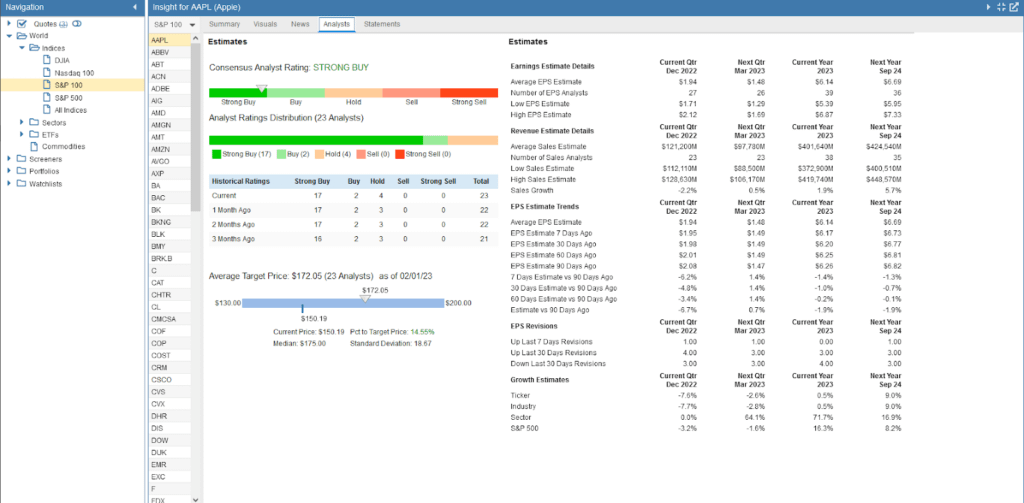This screenshot has height=503, width=1024.
Task: Collapse the World tree node
Action: [9, 36]
